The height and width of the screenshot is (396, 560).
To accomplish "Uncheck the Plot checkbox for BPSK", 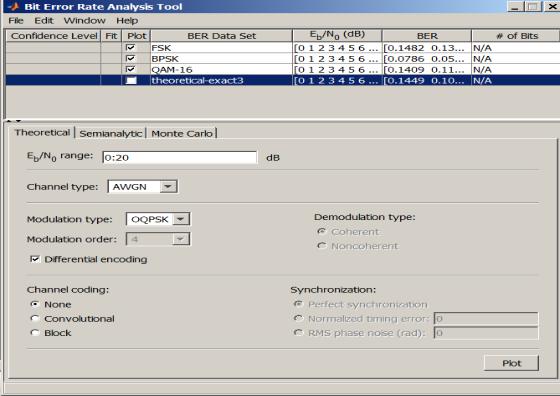I will (x=131, y=58).
